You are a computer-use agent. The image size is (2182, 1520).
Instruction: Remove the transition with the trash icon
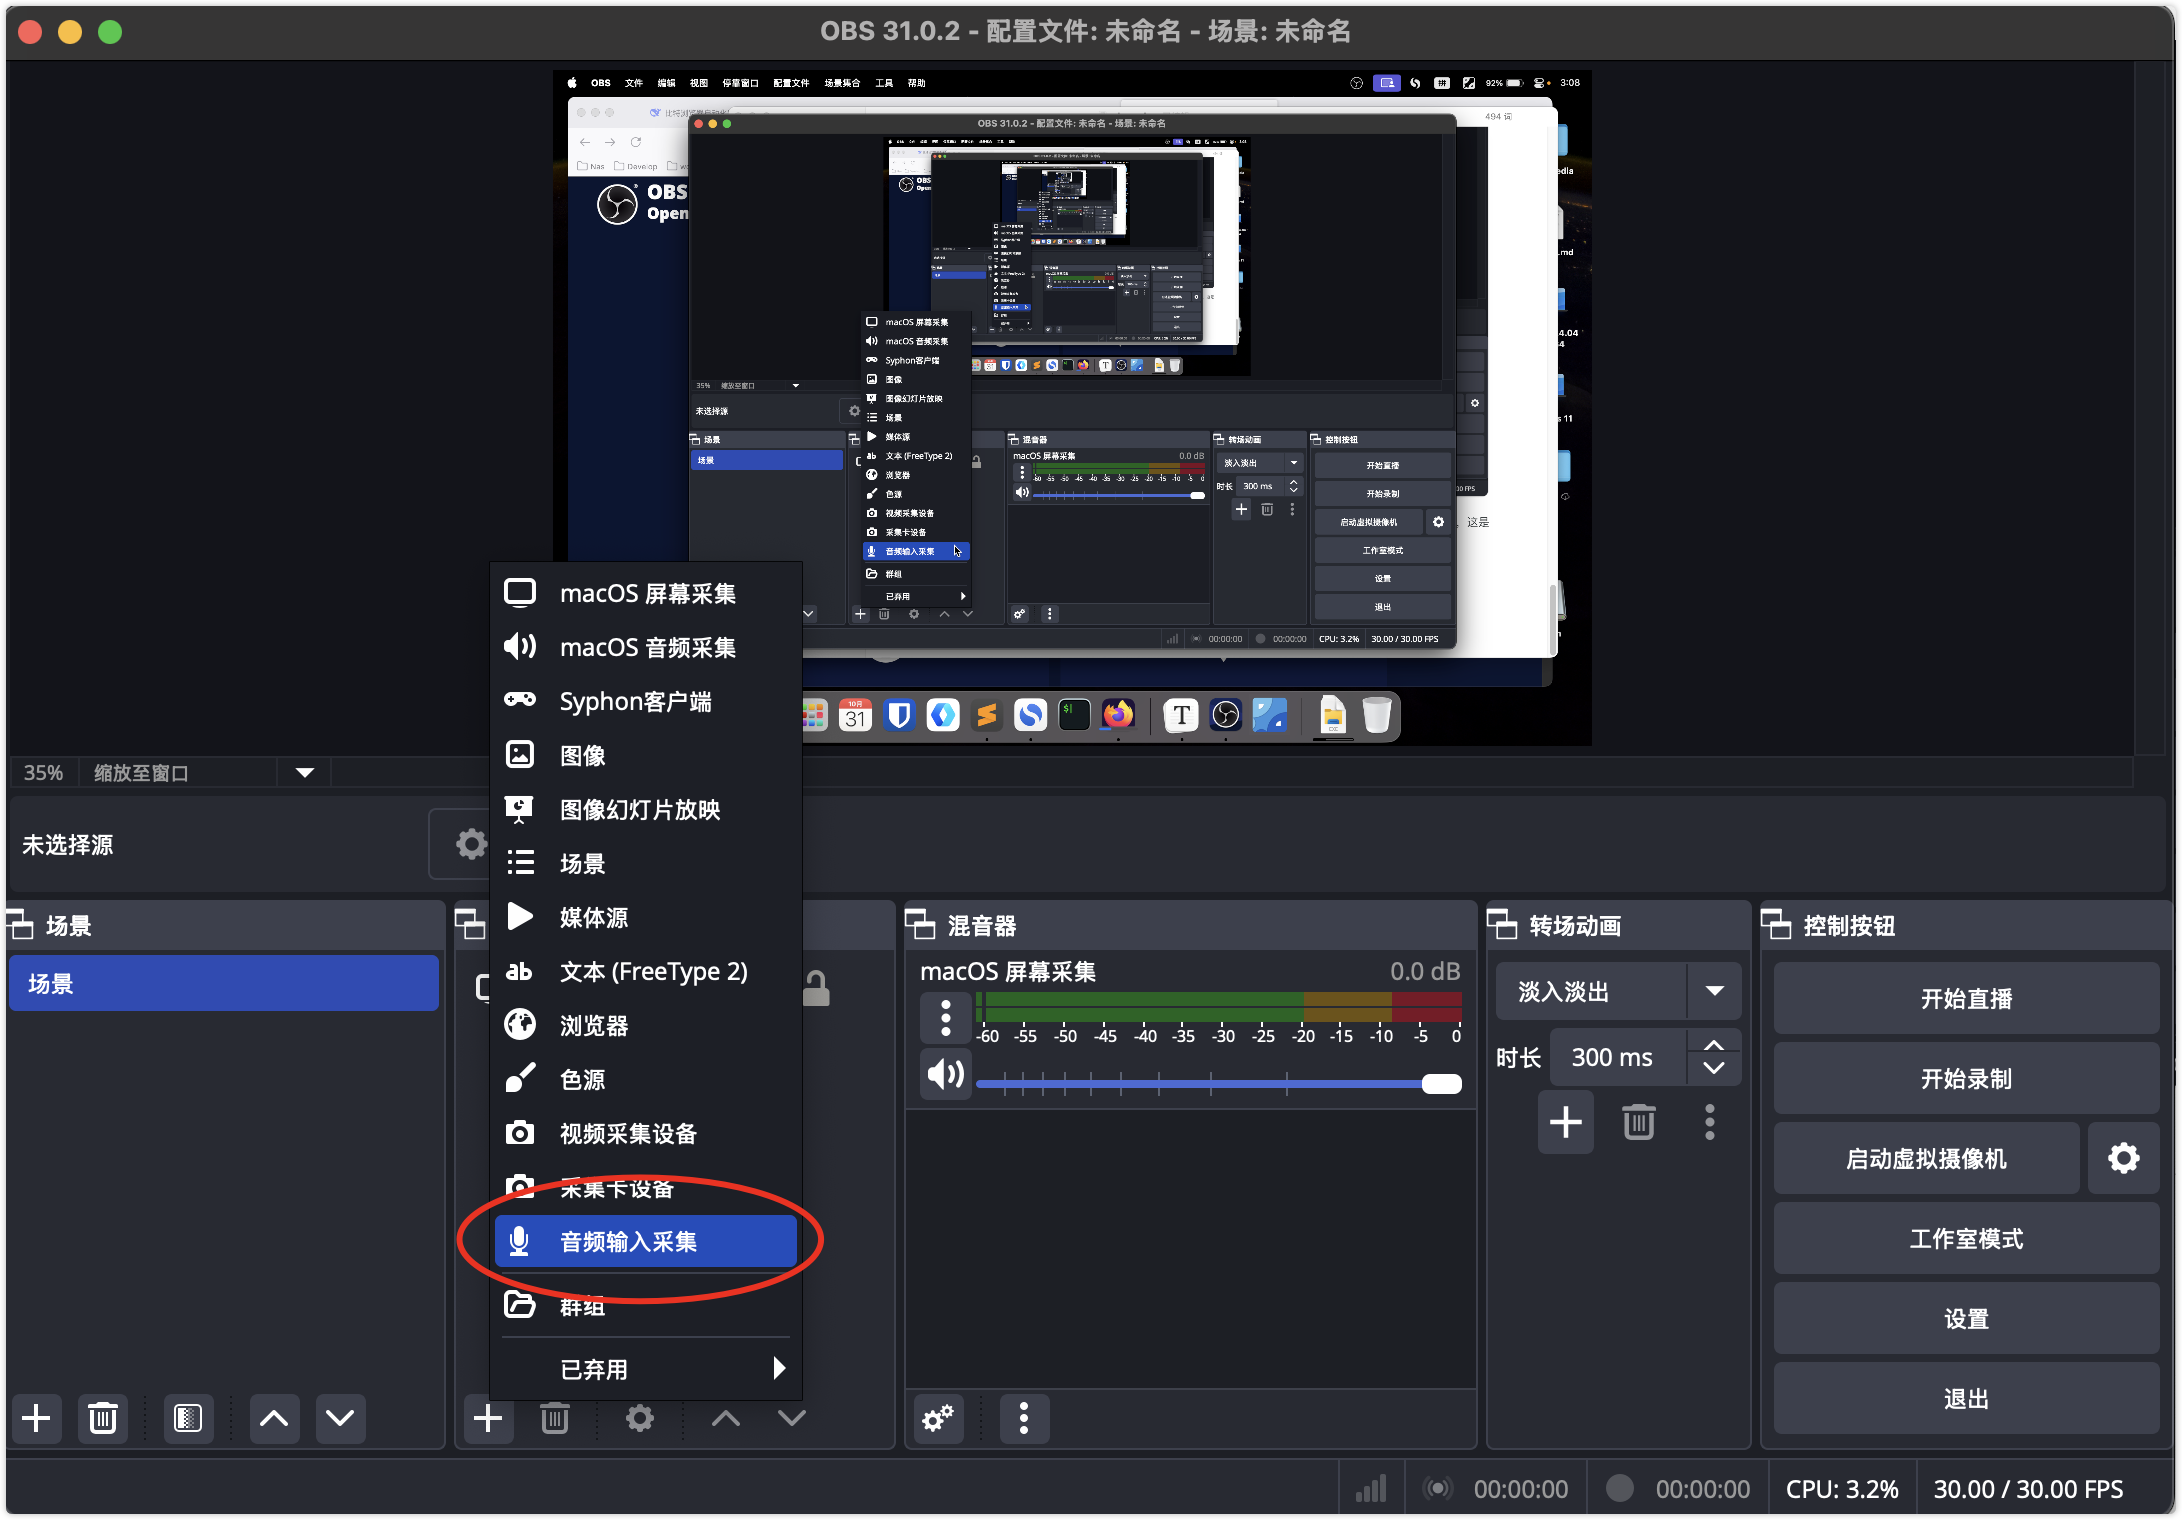point(1639,1122)
